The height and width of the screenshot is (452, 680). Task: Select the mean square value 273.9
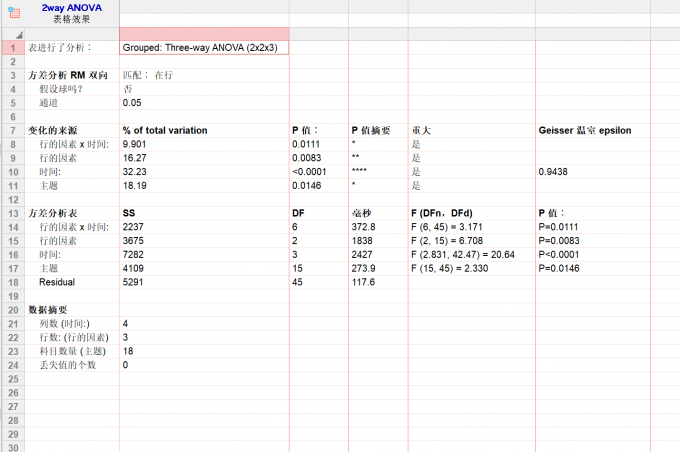coord(363,269)
